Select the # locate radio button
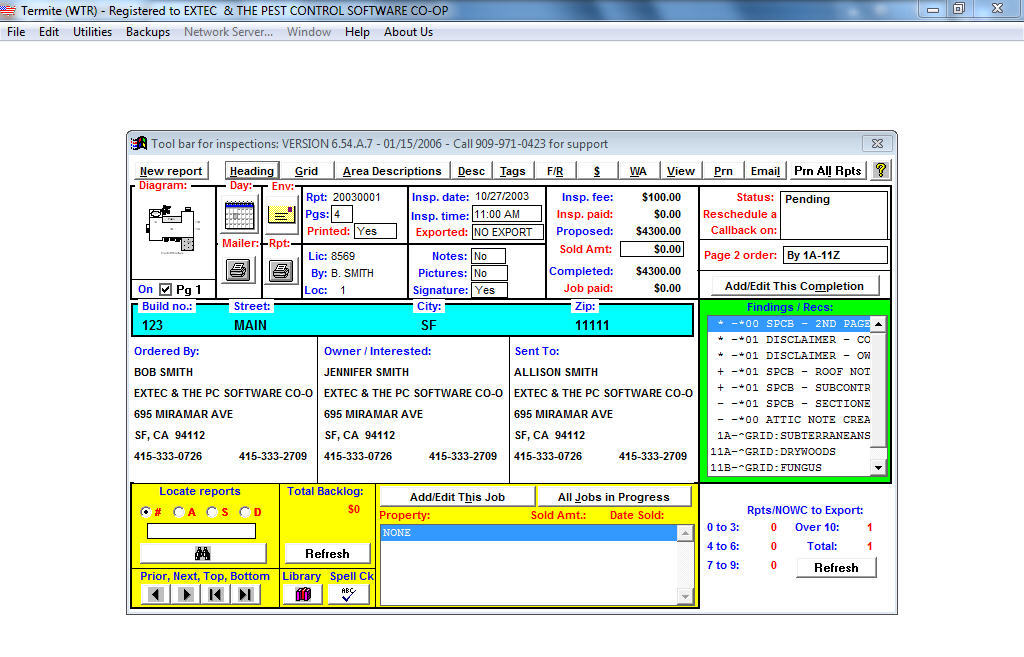 (146, 512)
